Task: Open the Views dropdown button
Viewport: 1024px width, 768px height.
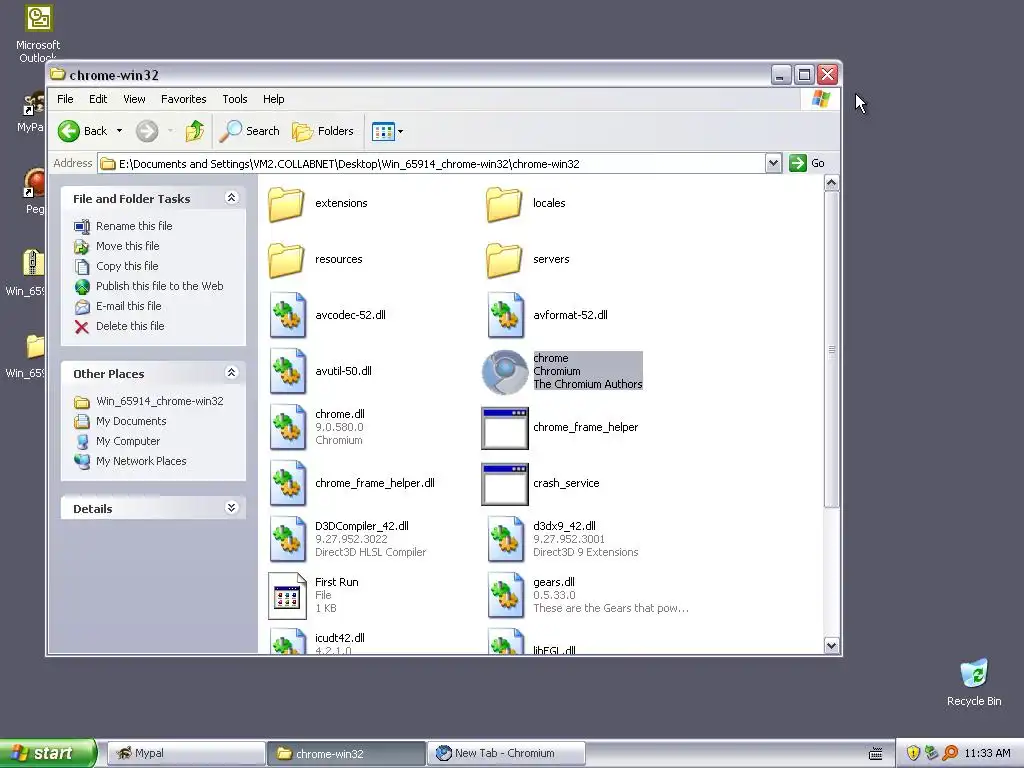Action: pos(388,131)
